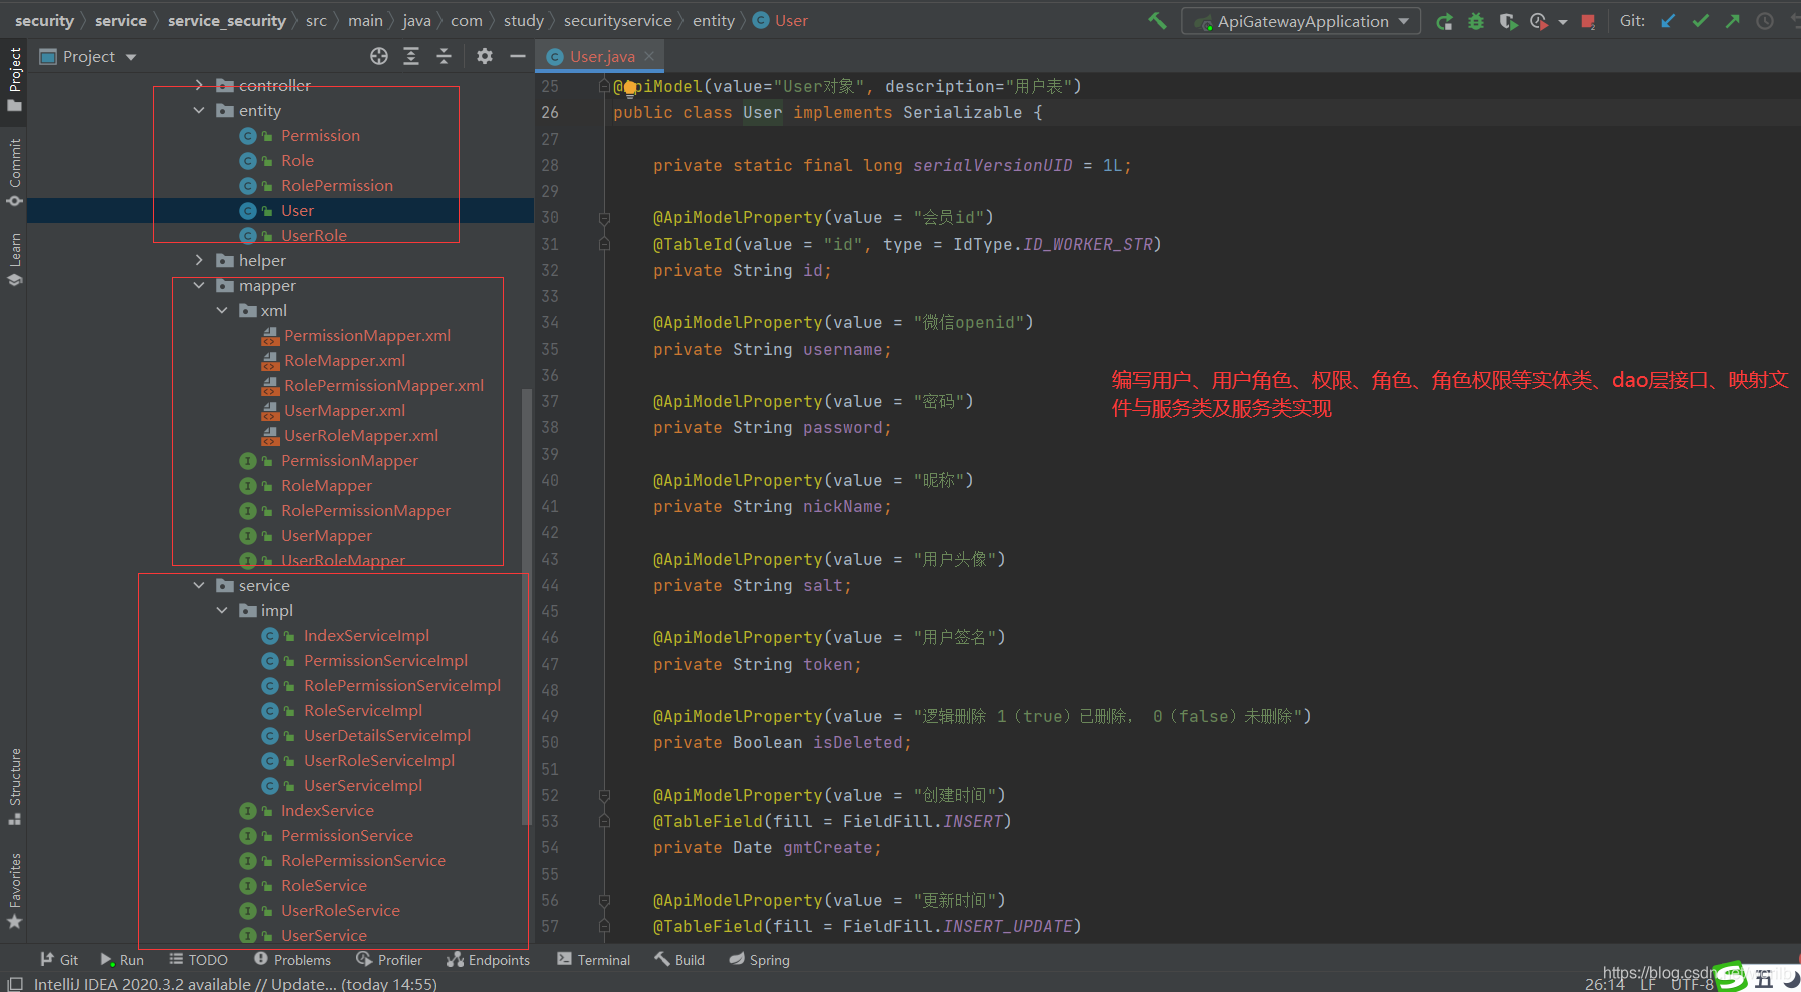1801x992 pixels.
Task: Click the entity breadcrumb in navigation bar
Action: [x=714, y=20]
